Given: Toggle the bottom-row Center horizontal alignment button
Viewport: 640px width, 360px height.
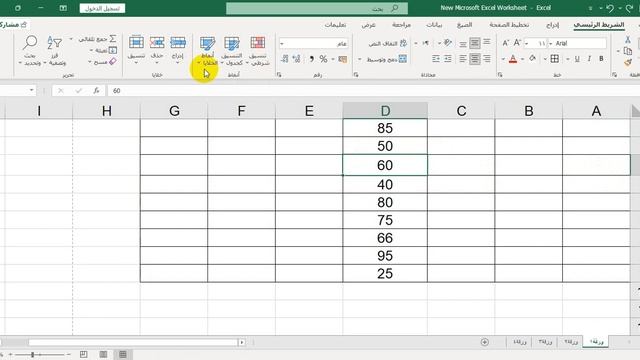Looking at the screenshot, I should pos(474,59).
